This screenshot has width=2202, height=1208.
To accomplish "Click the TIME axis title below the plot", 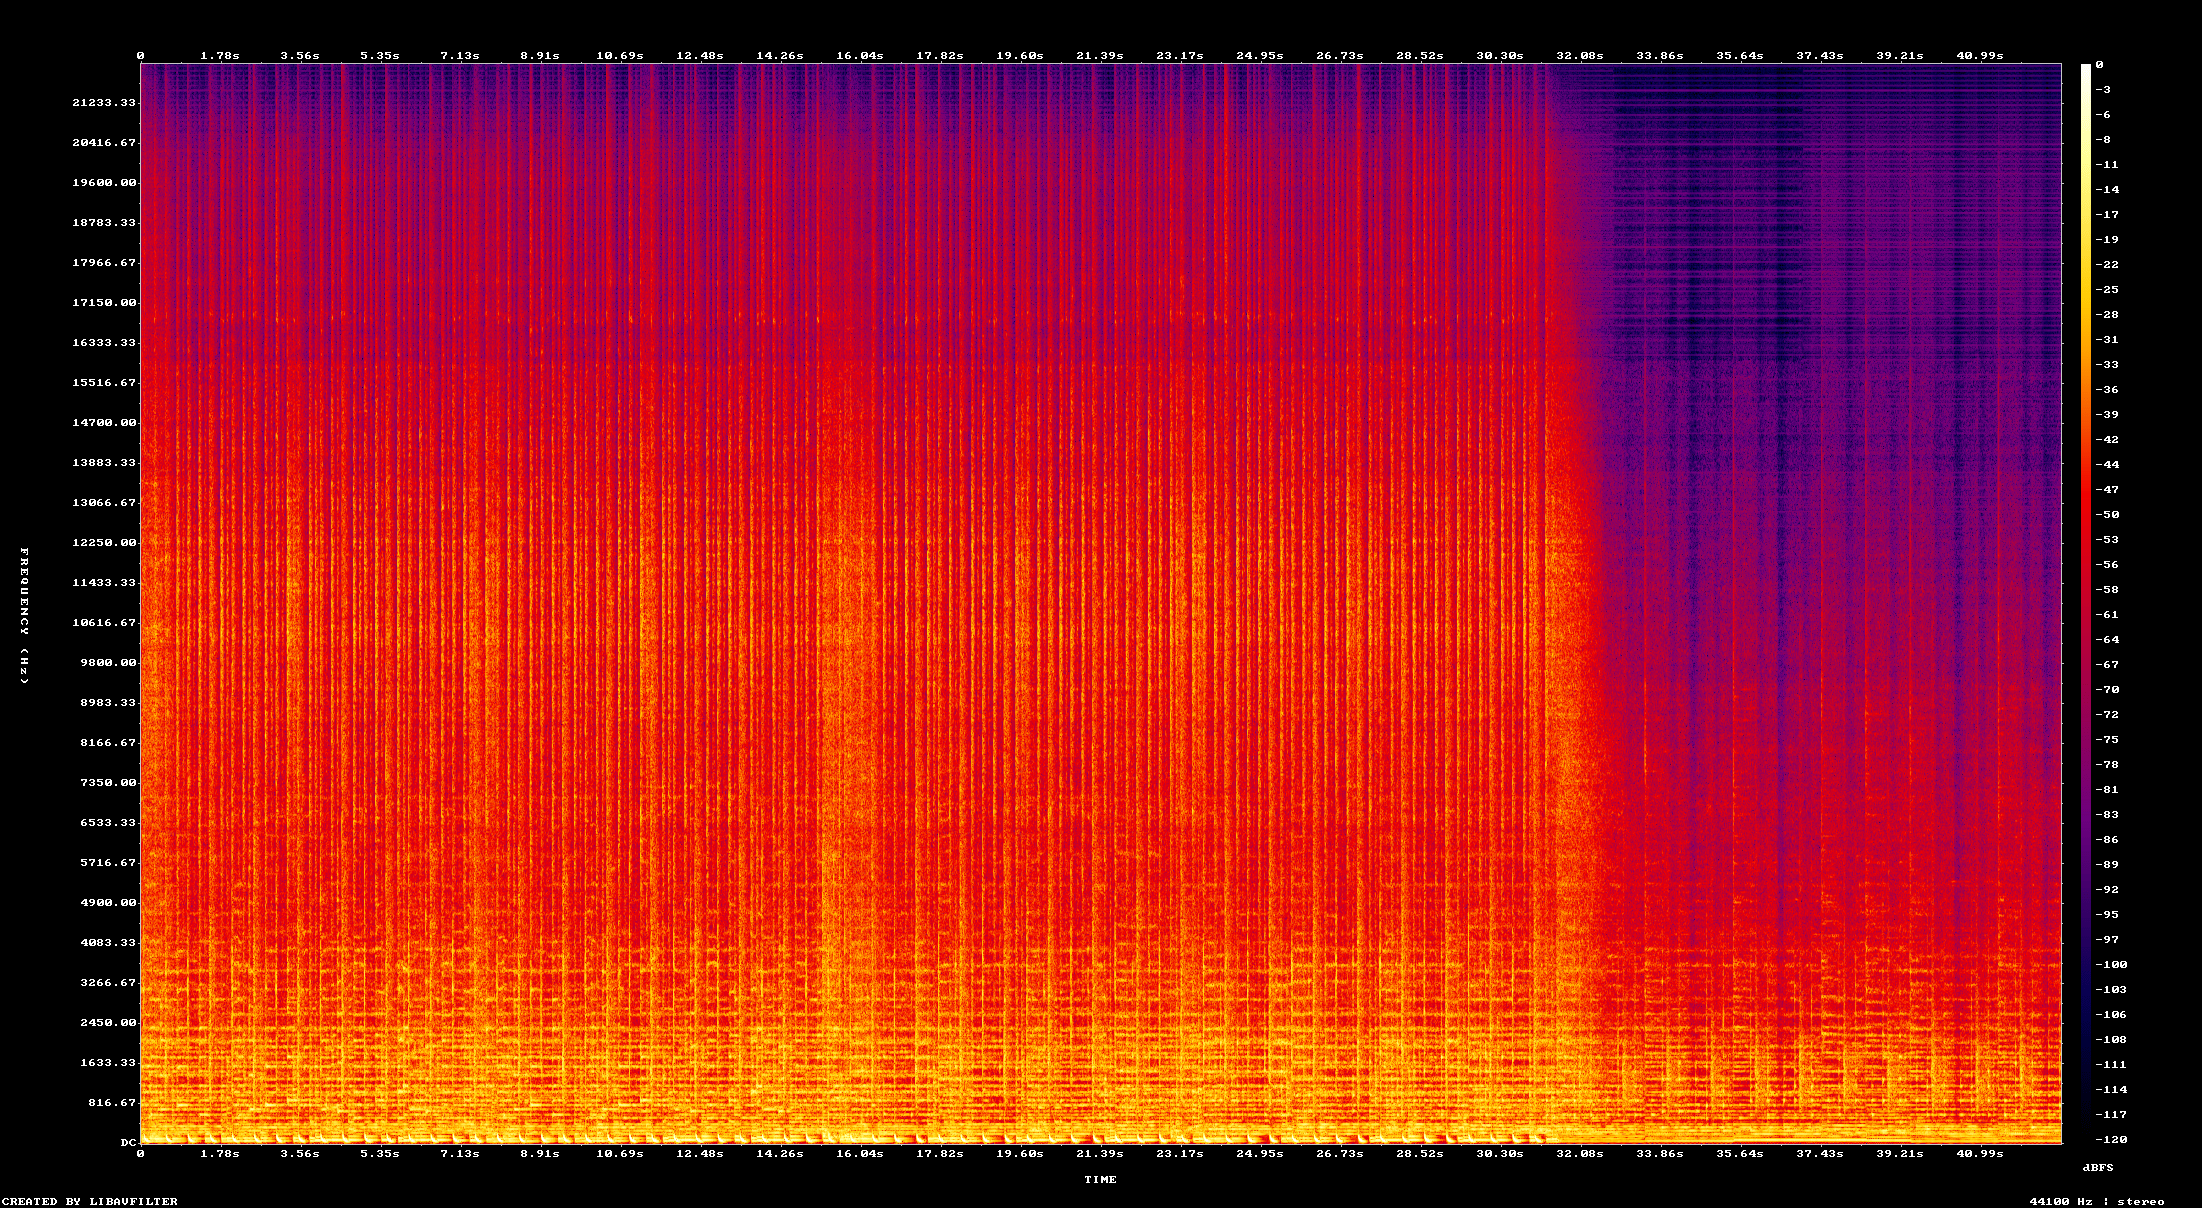I will coord(1101,1180).
